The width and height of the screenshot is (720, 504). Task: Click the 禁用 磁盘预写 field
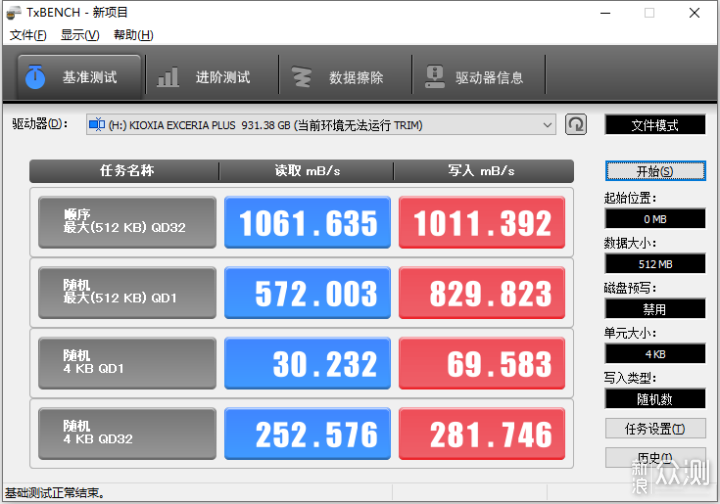point(655,308)
